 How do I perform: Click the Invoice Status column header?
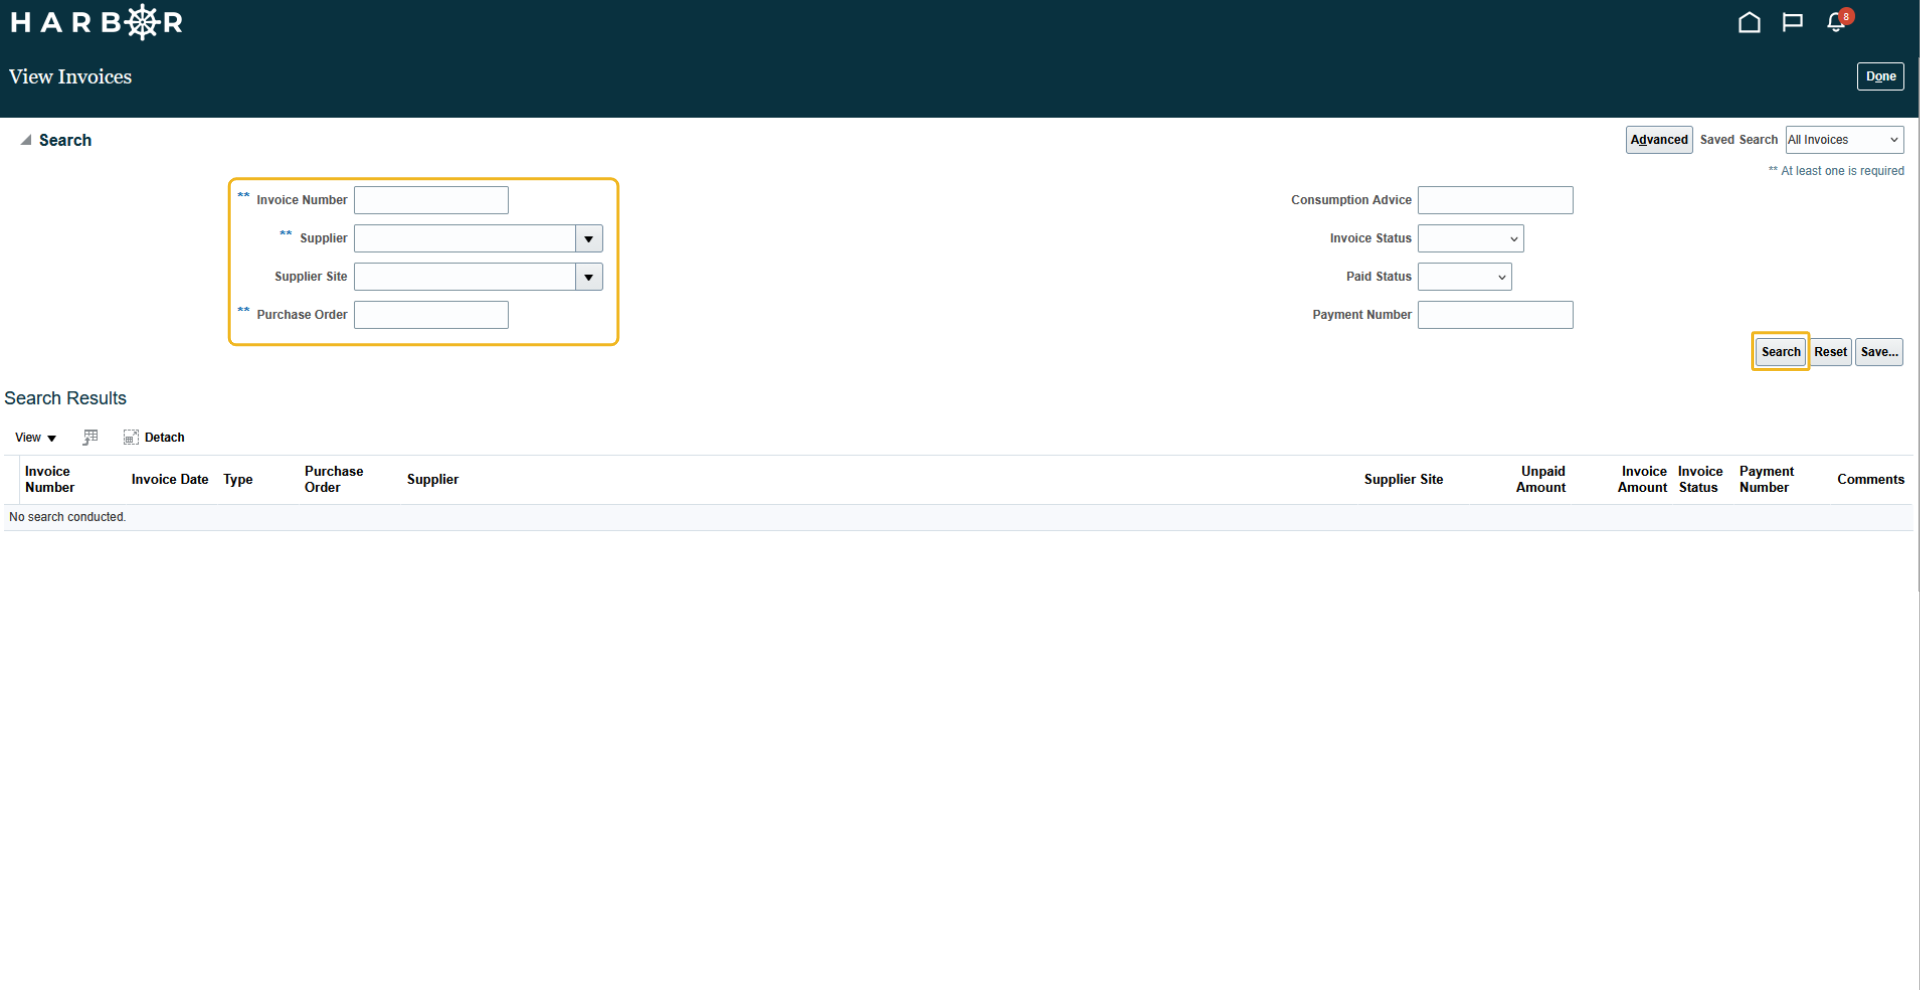1700,479
